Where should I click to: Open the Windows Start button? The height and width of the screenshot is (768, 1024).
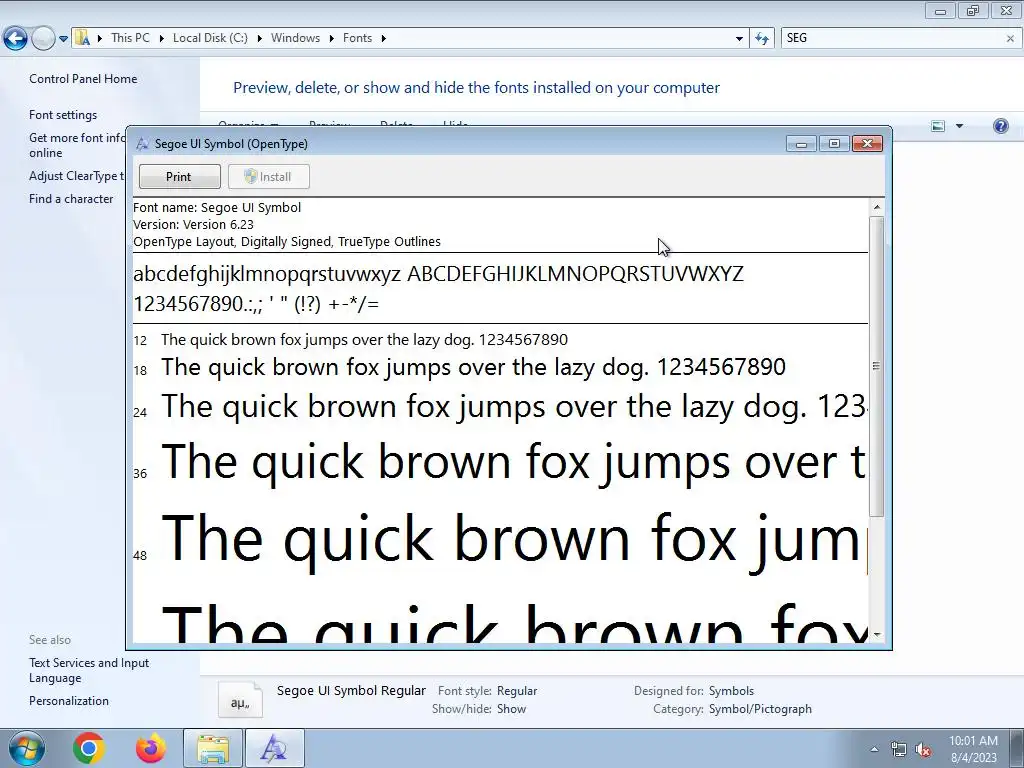tap(26, 748)
